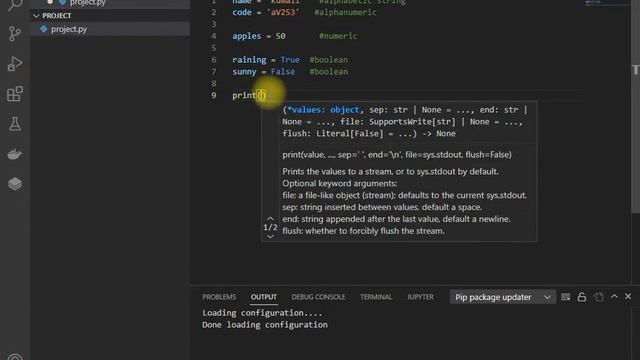Open the Docker view
The image size is (640, 360).
click(15, 154)
